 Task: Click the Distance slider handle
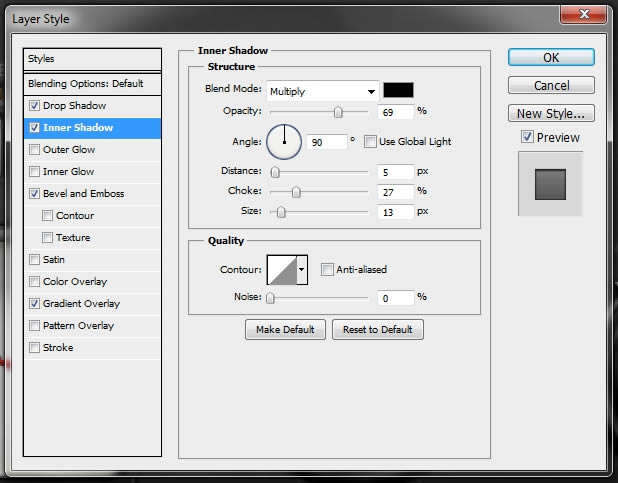click(275, 172)
